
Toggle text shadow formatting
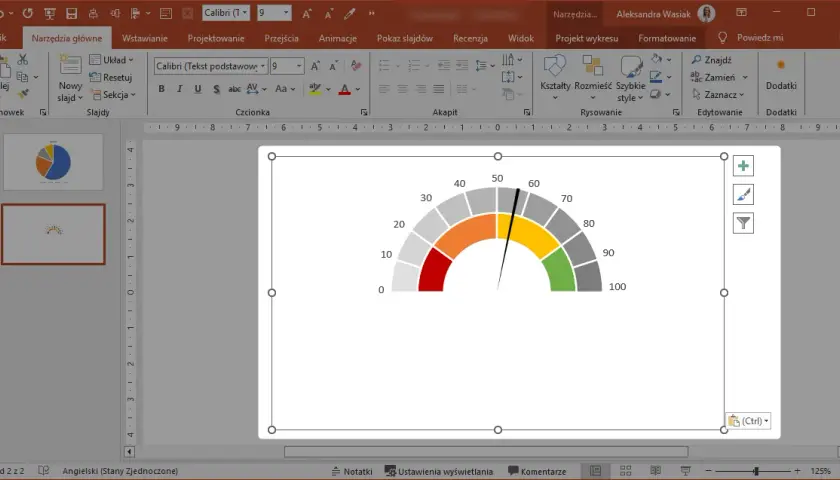pos(216,89)
